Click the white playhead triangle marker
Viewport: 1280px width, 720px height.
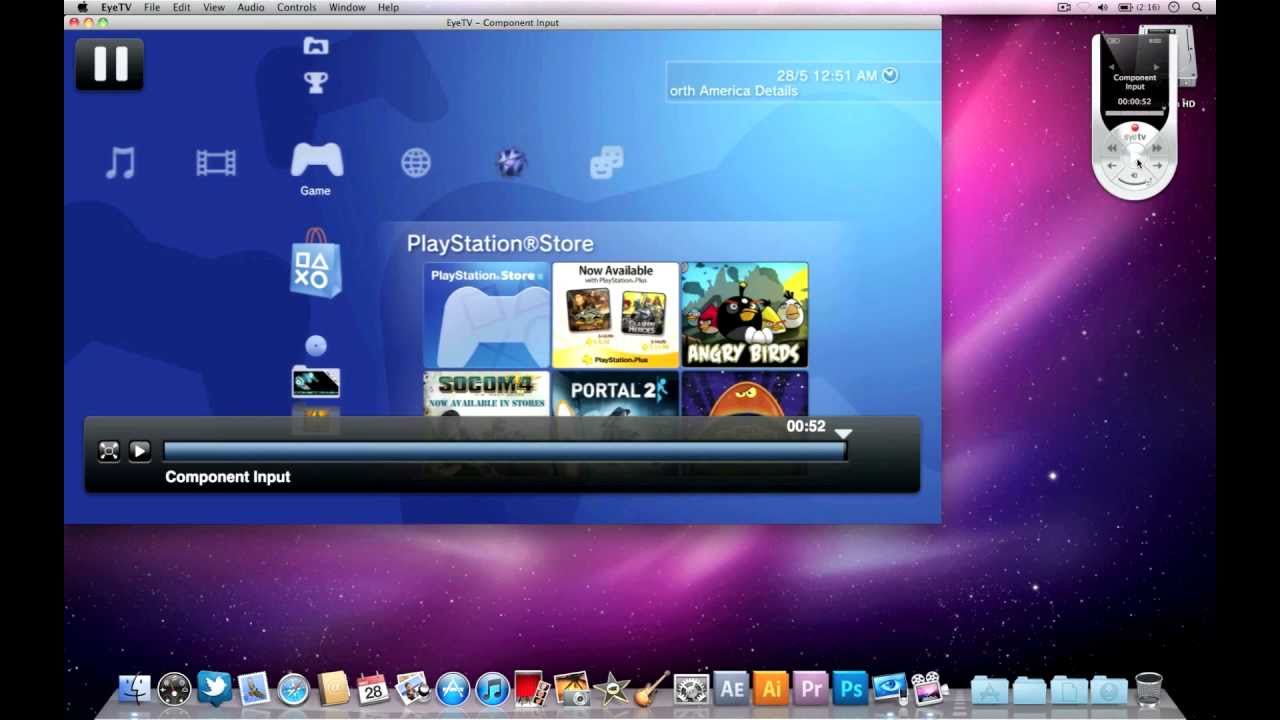(x=843, y=434)
